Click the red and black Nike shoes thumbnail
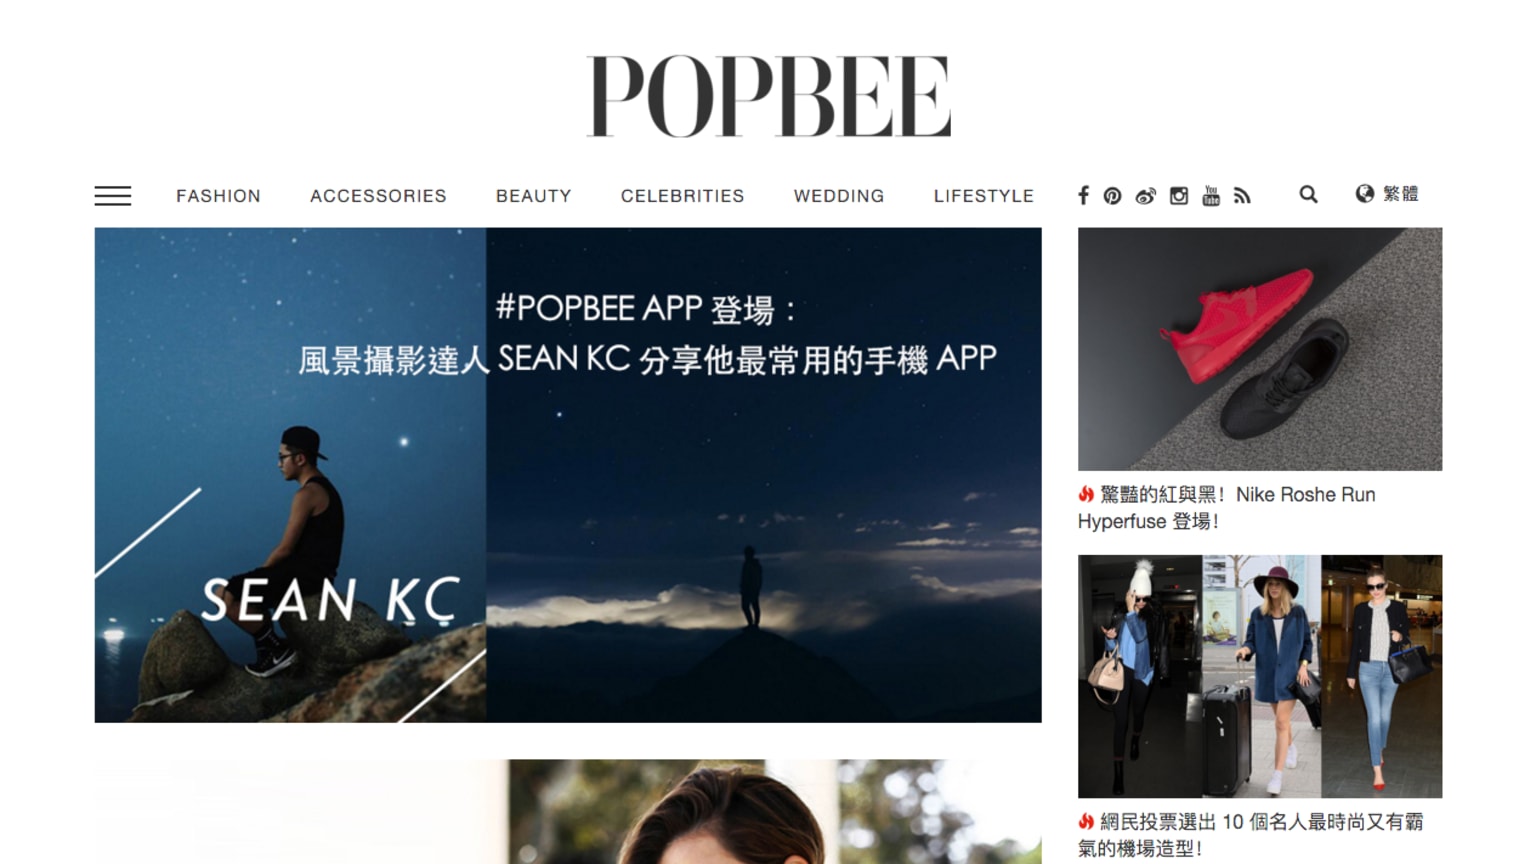1536x864 pixels. point(1260,349)
